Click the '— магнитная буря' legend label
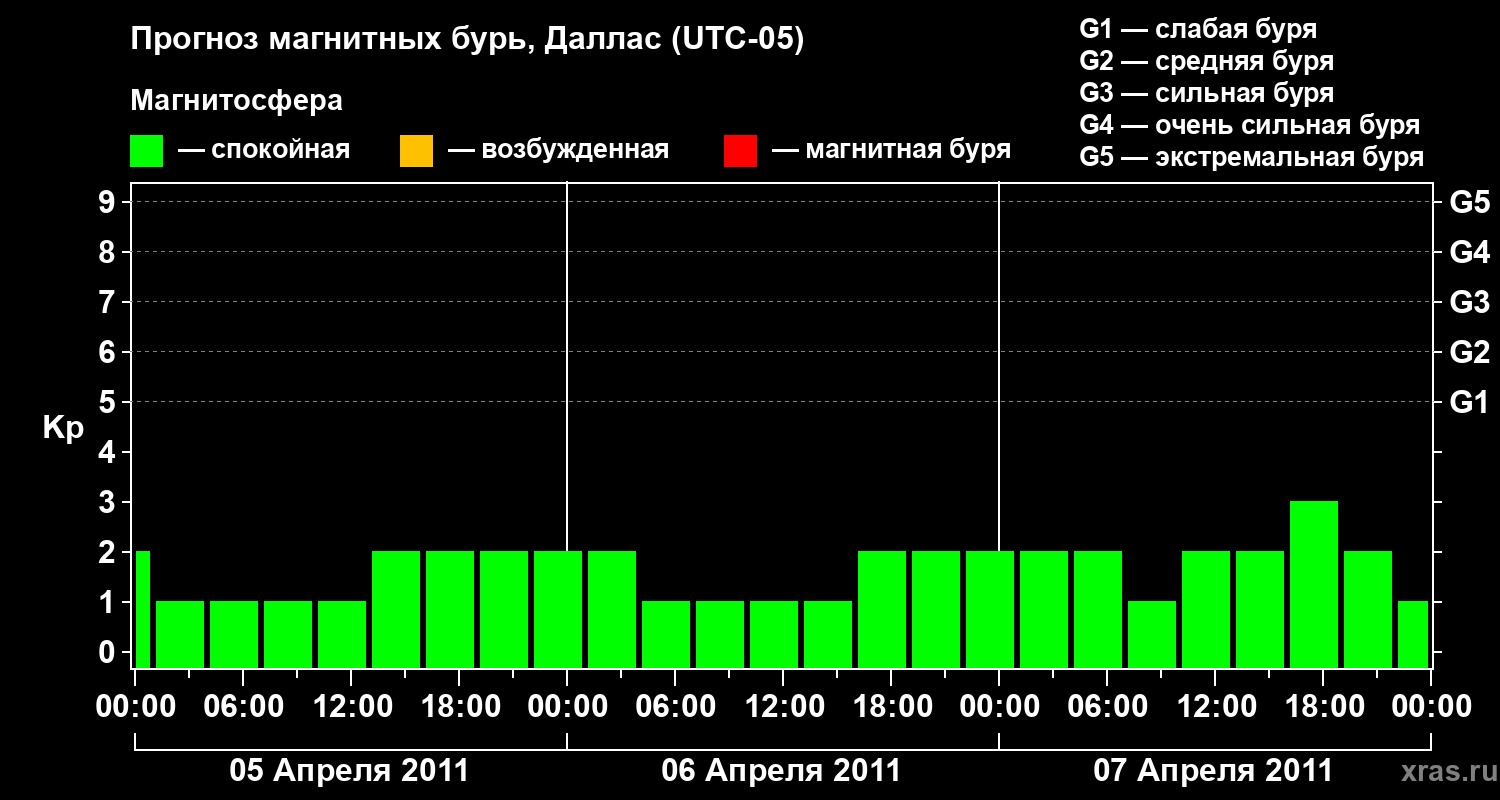Viewport: 1500px width, 800px height. (x=892, y=151)
